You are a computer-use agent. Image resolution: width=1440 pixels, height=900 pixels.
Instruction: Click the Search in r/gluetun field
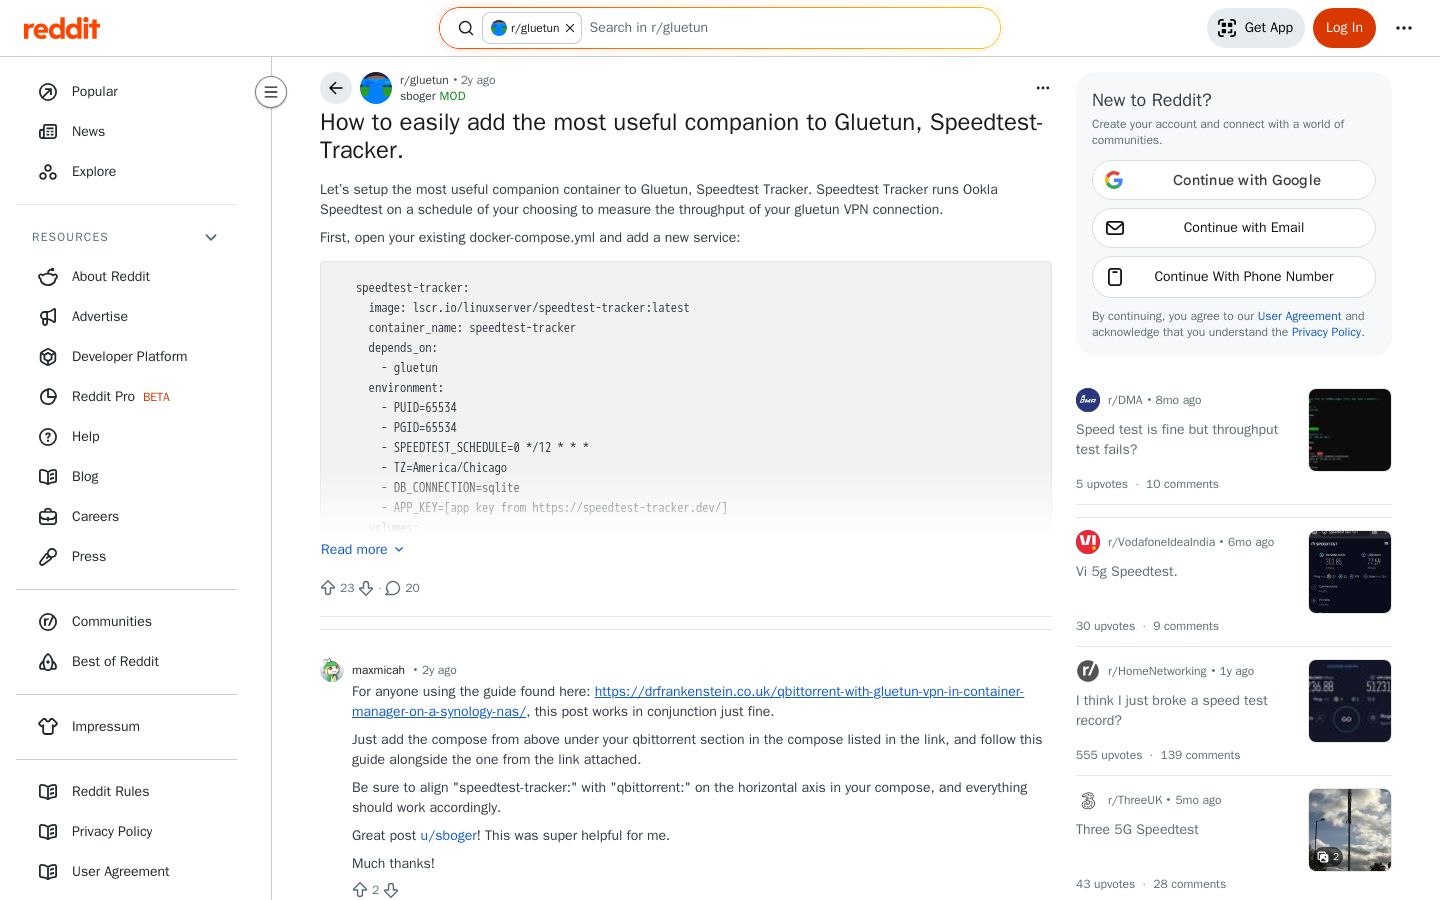(788, 28)
